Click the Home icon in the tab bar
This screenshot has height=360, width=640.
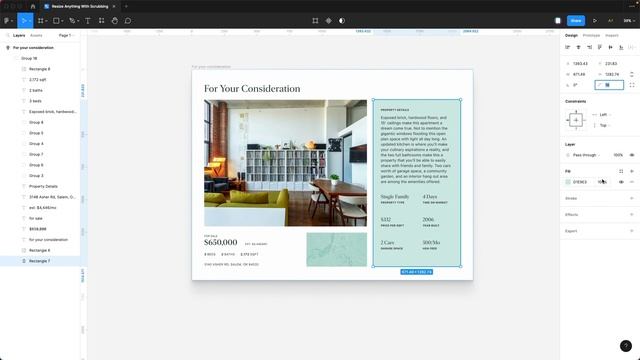coord(33,7)
